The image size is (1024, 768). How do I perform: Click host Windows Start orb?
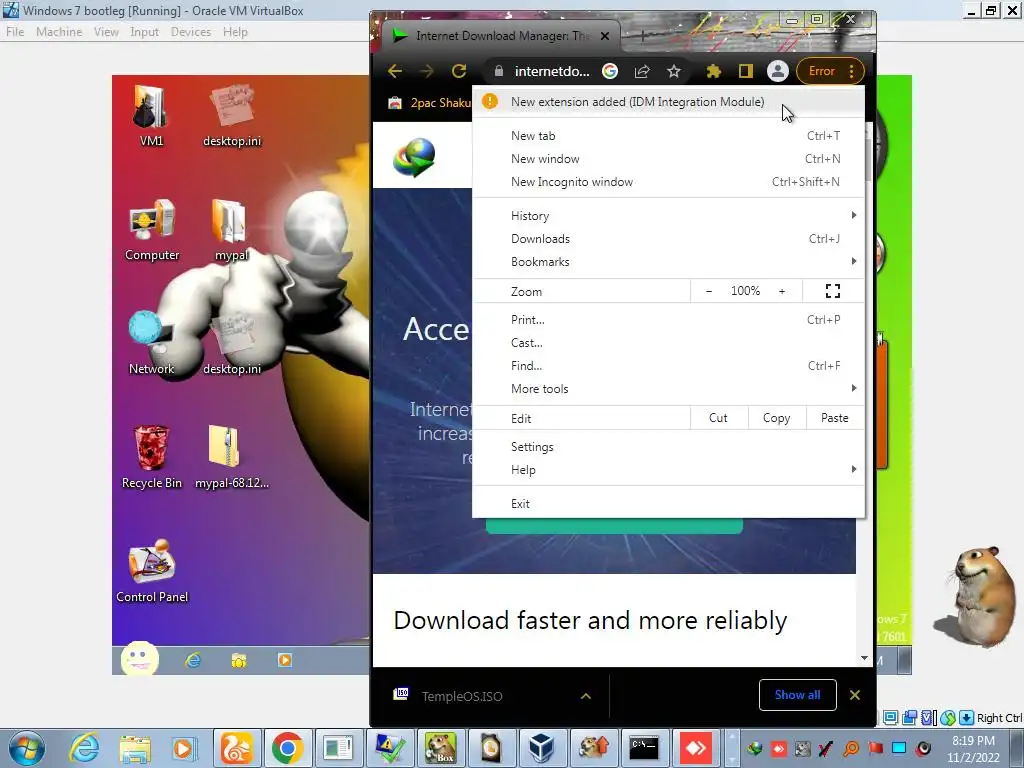(27, 748)
